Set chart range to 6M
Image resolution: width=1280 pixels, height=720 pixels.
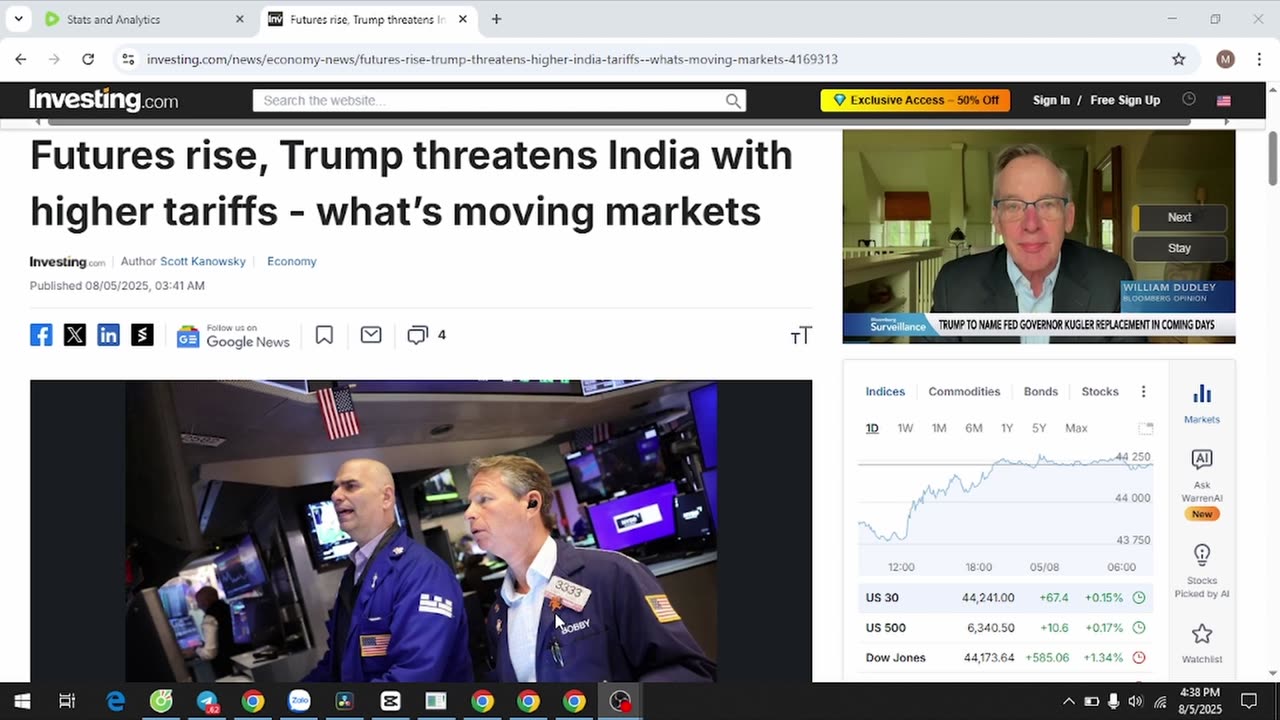coord(973,428)
